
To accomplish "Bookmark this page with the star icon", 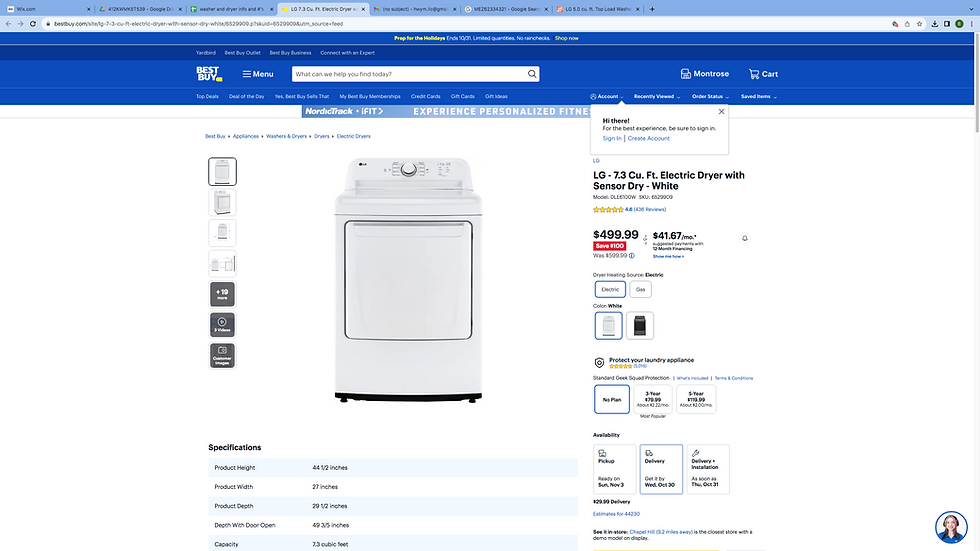I will pos(919,24).
